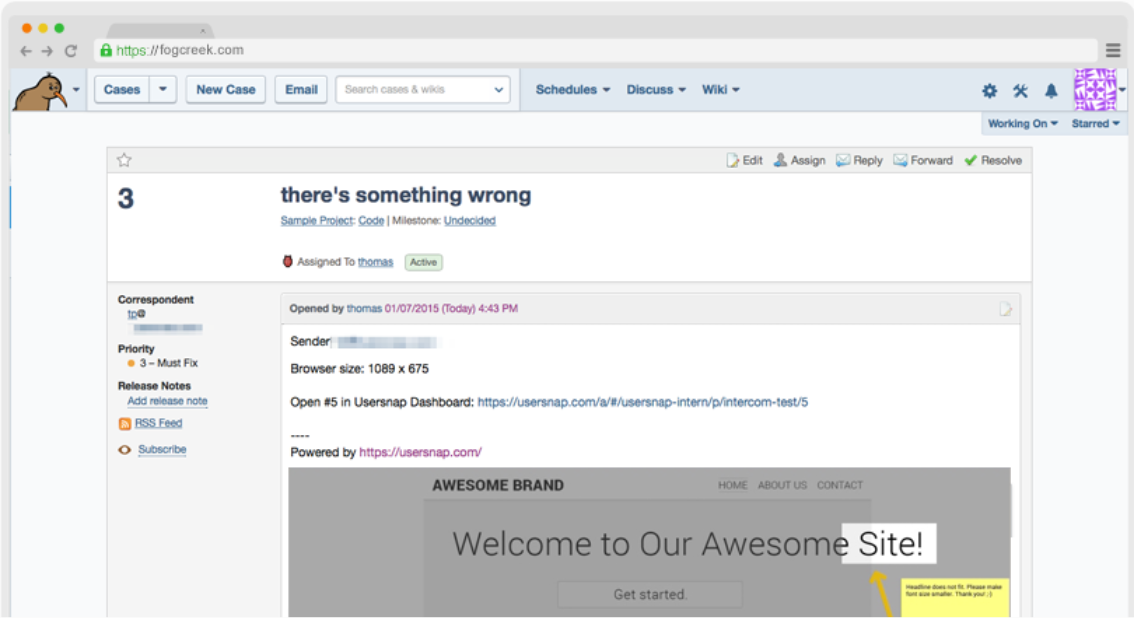Click the green padlock icon
This screenshot has height=618, width=1134.
coord(106,50)
